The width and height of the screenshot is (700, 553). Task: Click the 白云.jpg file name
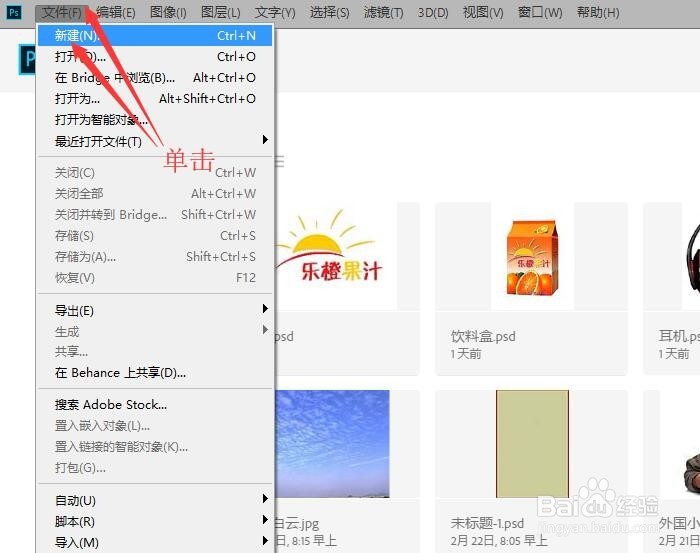296,523
